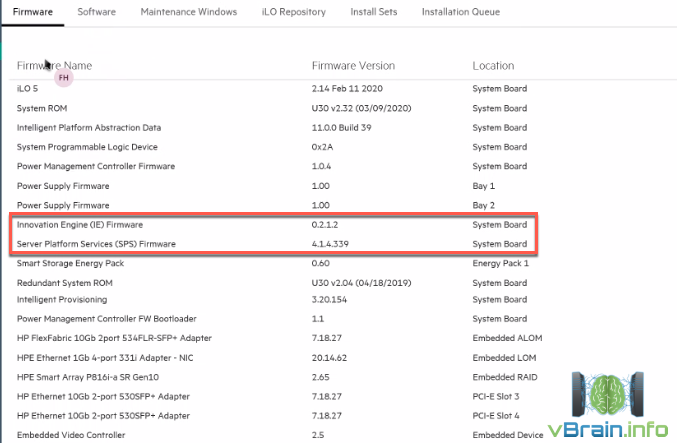Select HPE Ethernet 1Gb 4-port 331i Adapter
This screenshot has width=677, height=443.
(105, 358)
